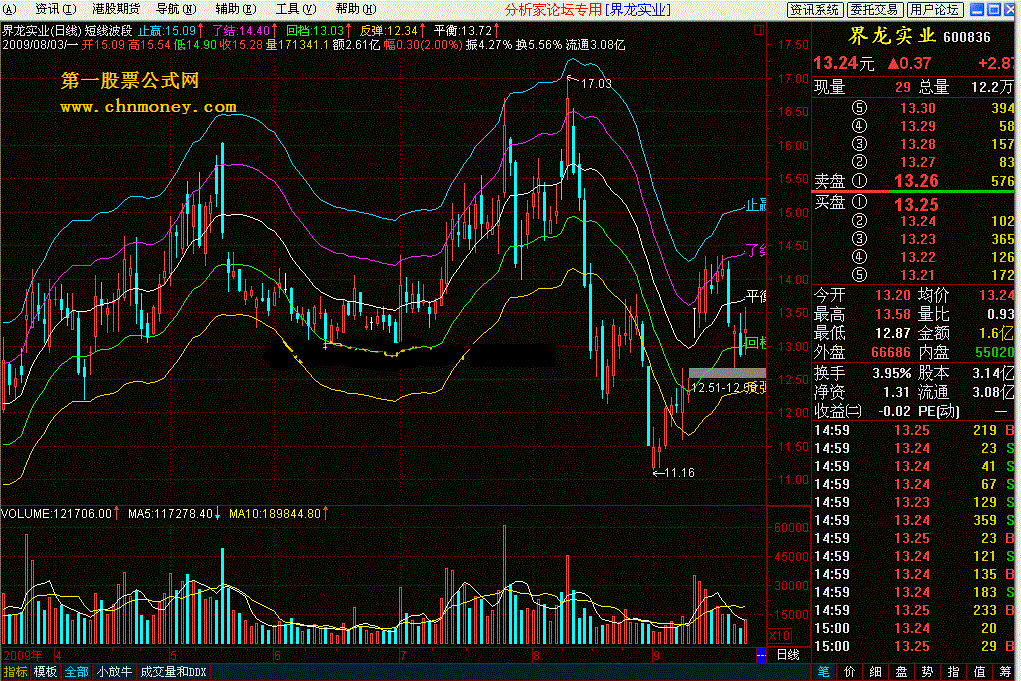The image size is (1021, 681).
Task: Click the 资讯系统 button
Action: [815, 10]
